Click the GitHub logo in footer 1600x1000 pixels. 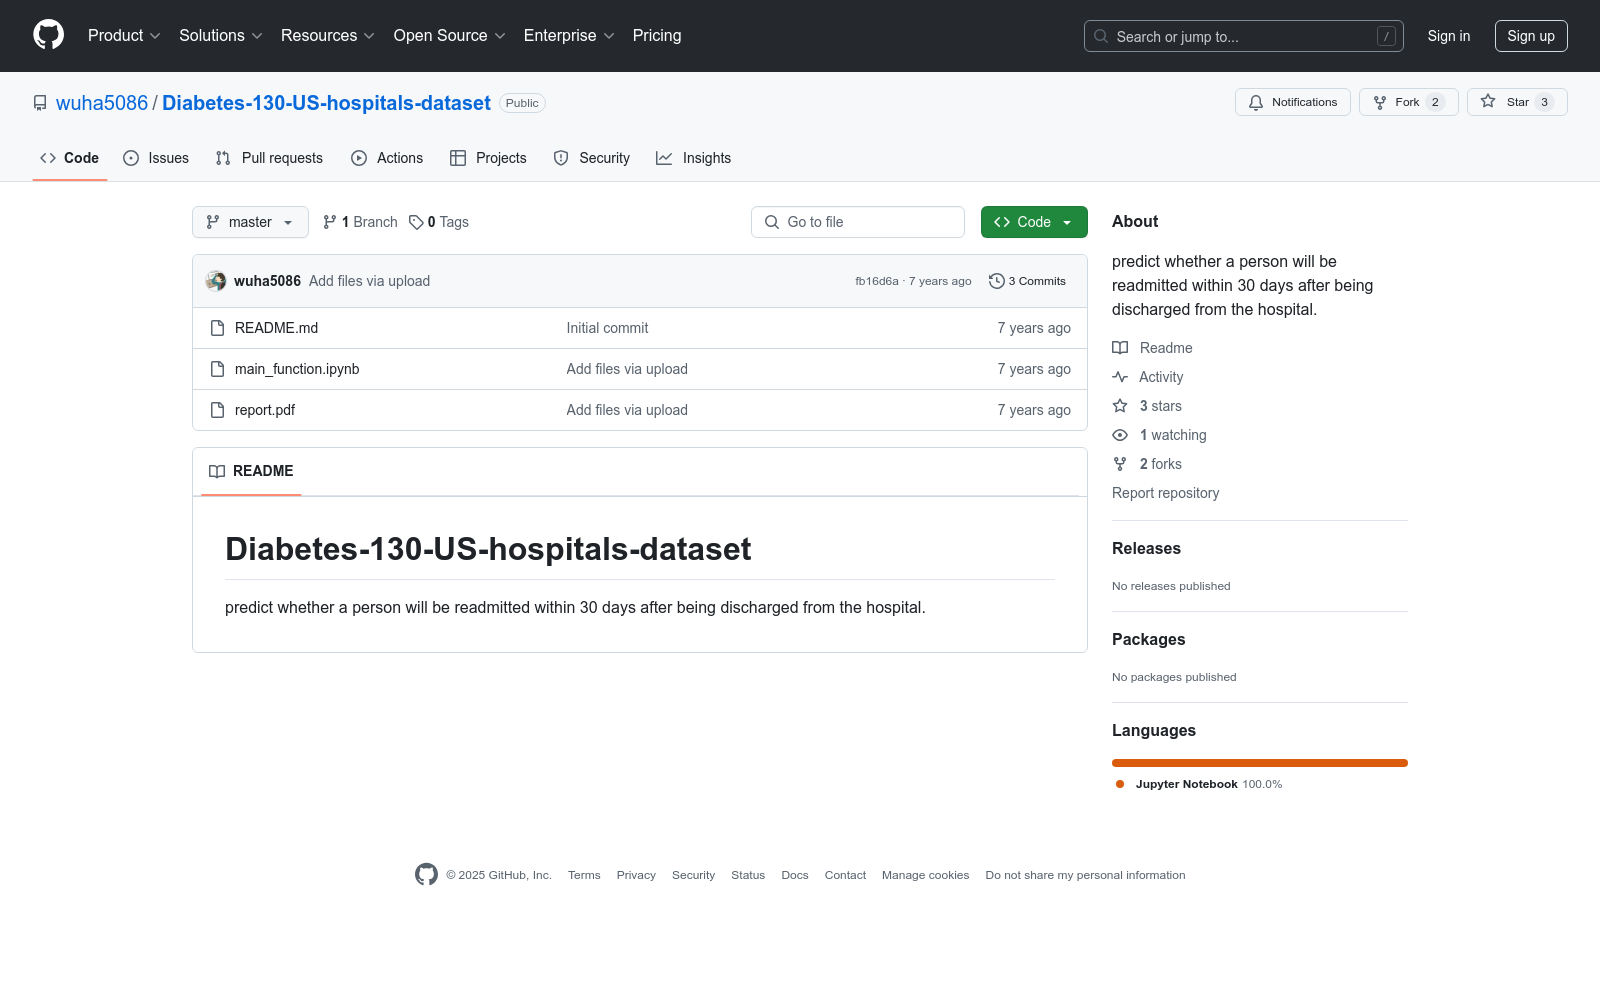point(426,875)
